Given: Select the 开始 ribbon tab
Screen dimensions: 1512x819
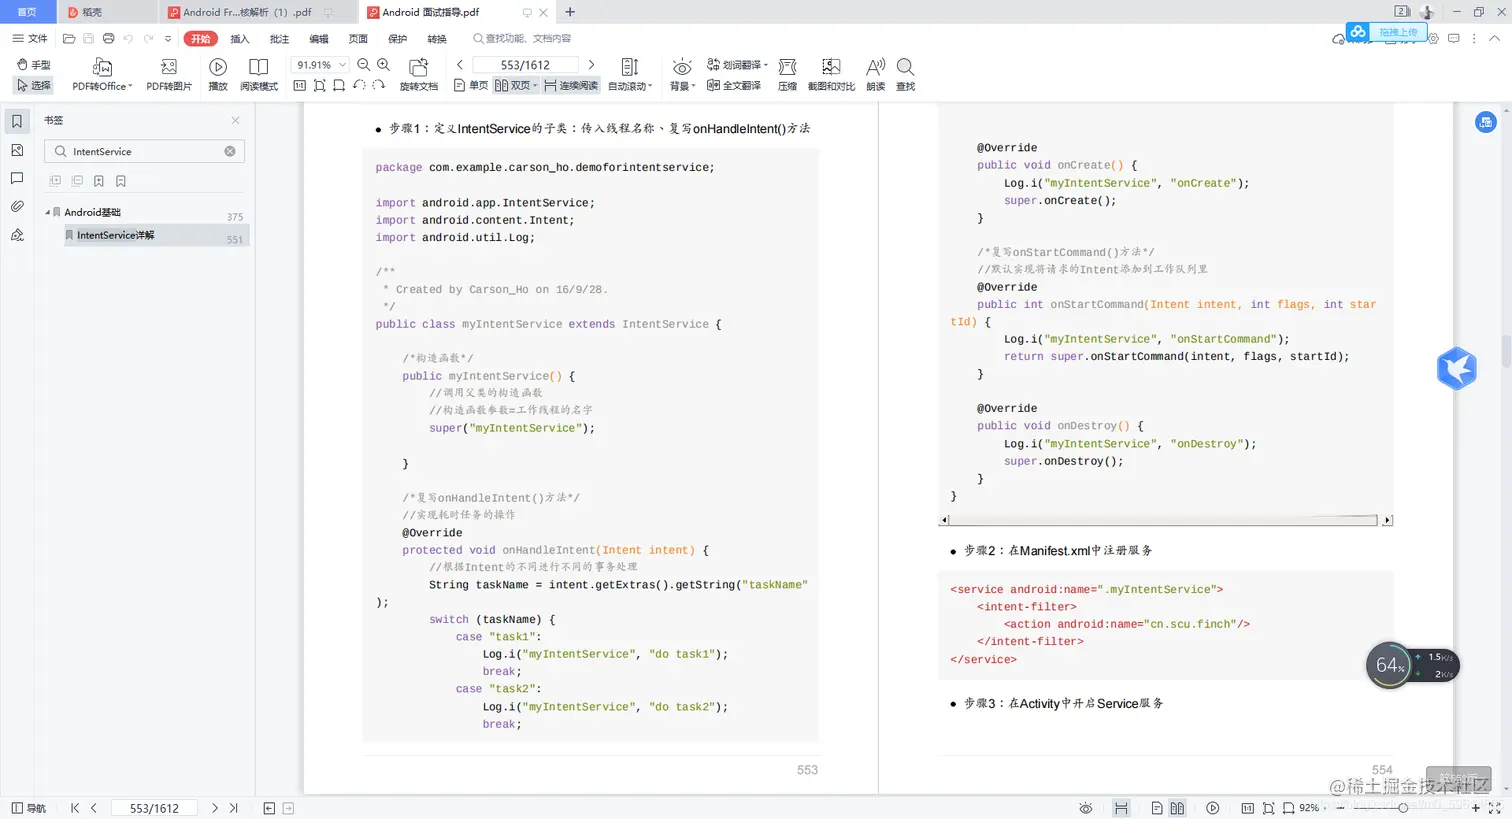Looking at the screenshot, I should [x=201, y=39].
